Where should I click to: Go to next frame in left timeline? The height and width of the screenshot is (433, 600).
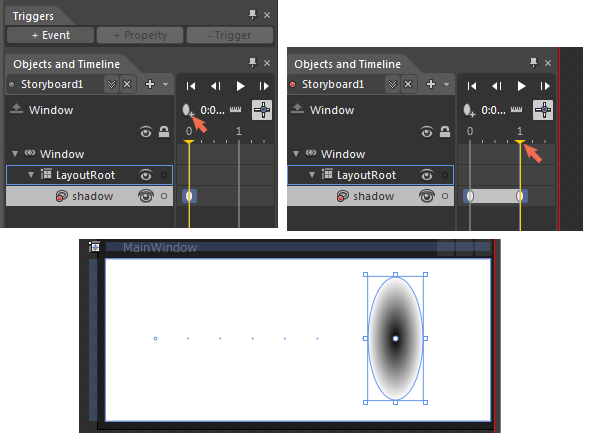(264, 86)
